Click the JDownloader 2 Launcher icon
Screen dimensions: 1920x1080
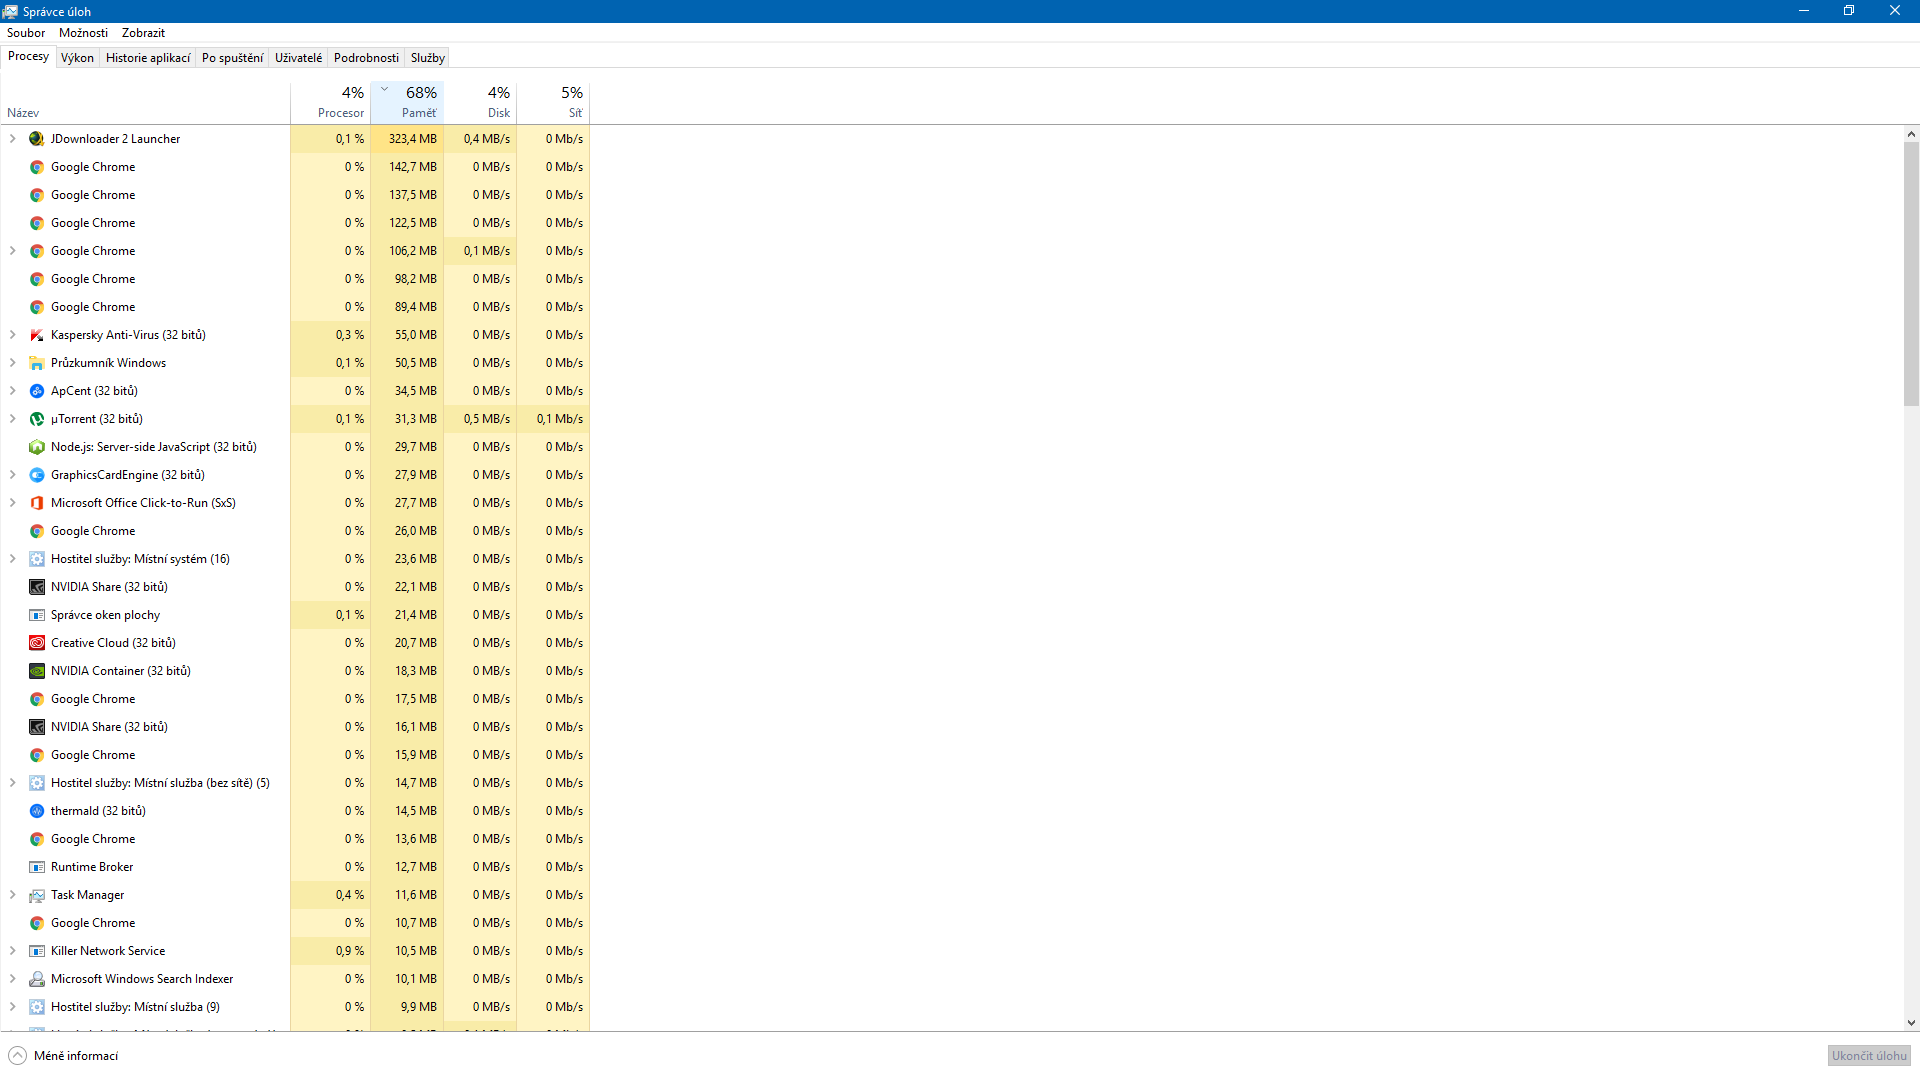(37, 139)
